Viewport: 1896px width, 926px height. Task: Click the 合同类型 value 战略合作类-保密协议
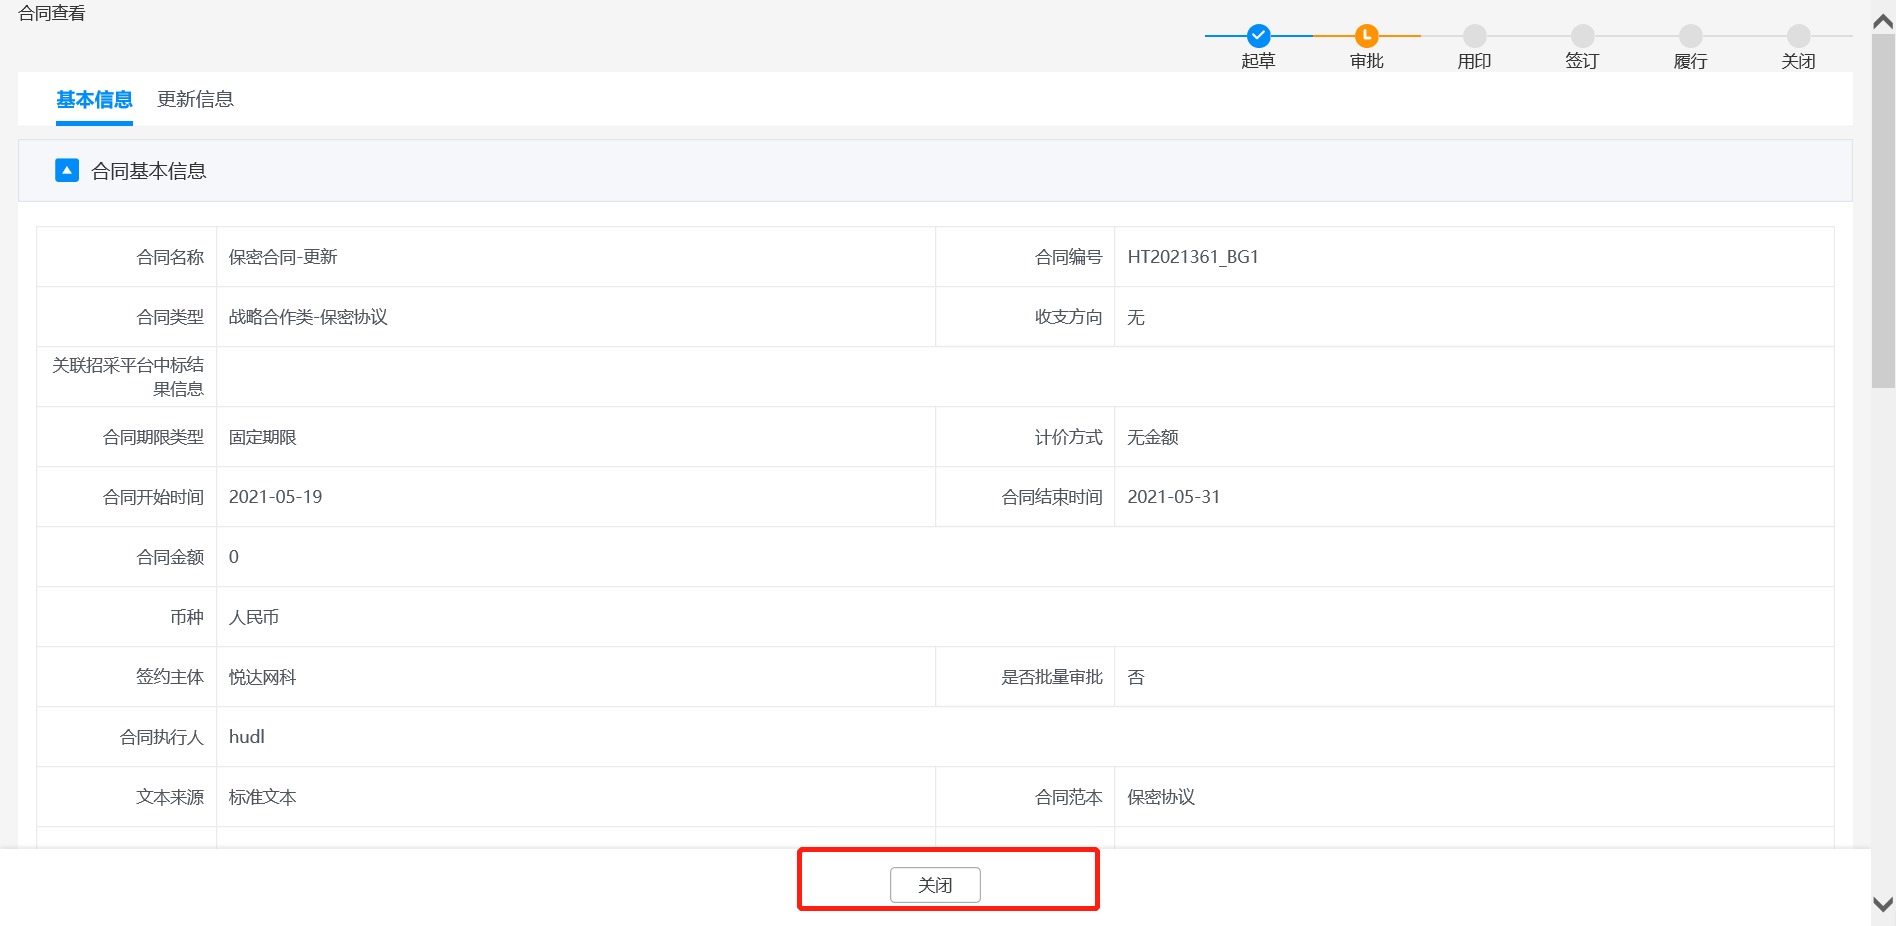[308, 317]
